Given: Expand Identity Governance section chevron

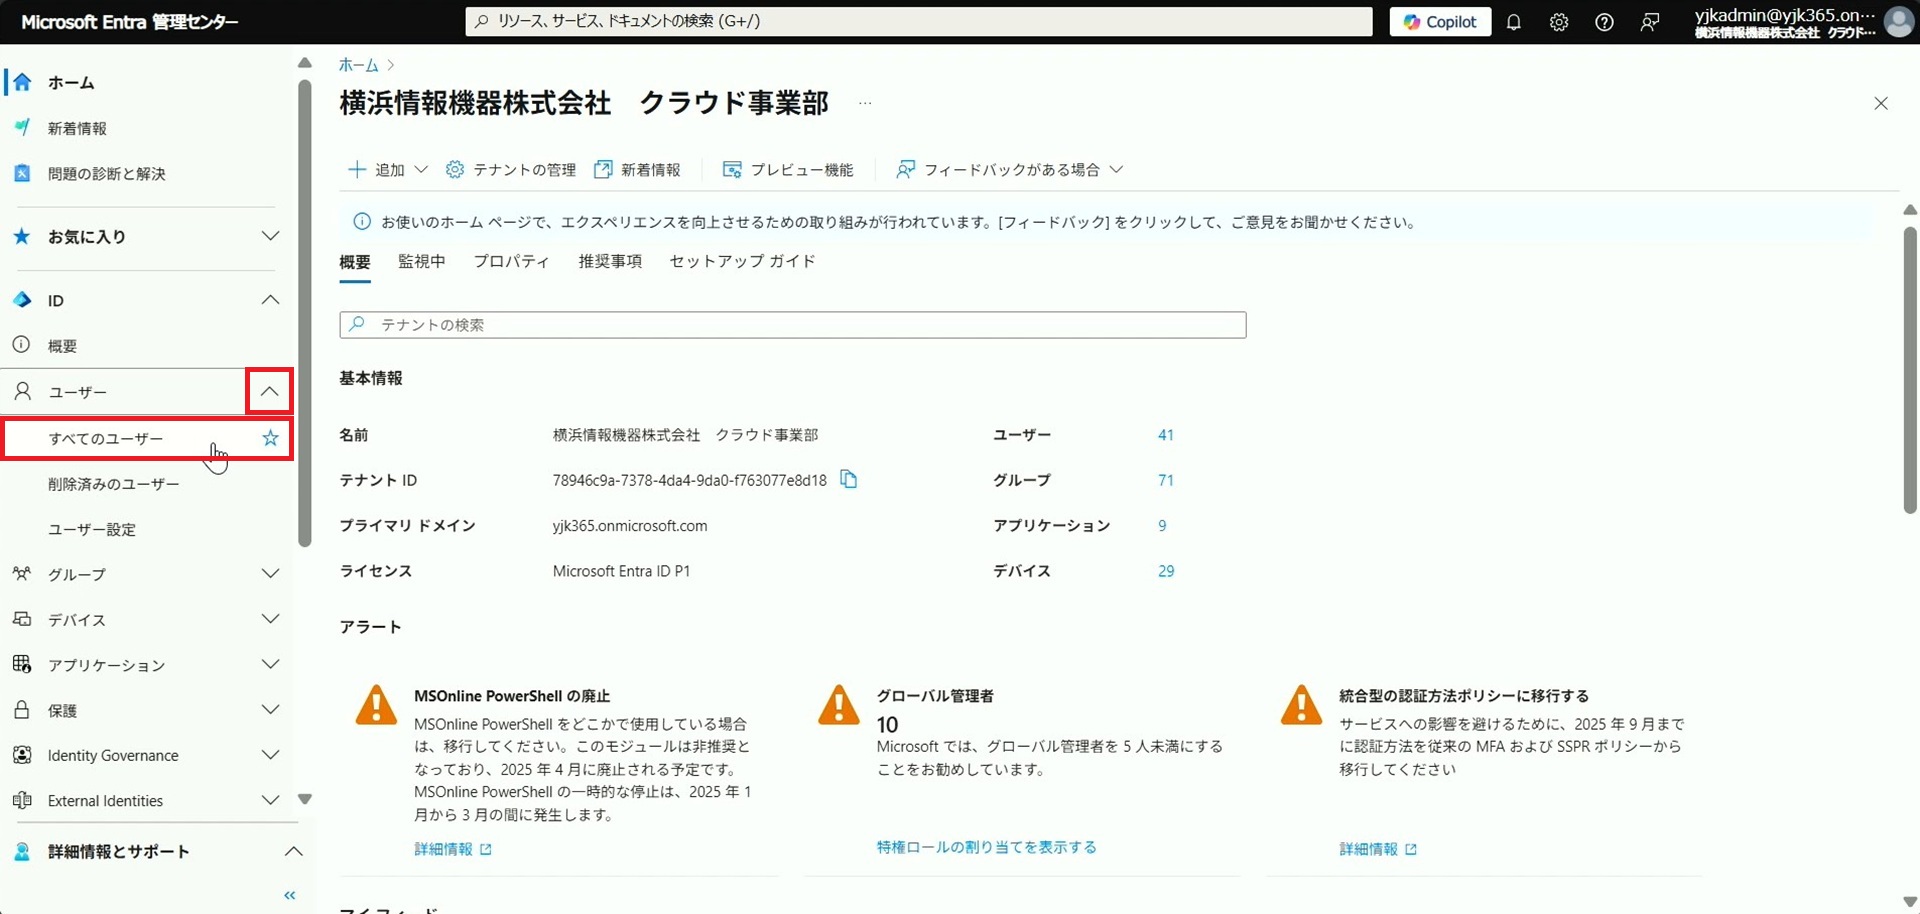Looking at the screenshot, I should pyautogui.click(x=270, y=755).
